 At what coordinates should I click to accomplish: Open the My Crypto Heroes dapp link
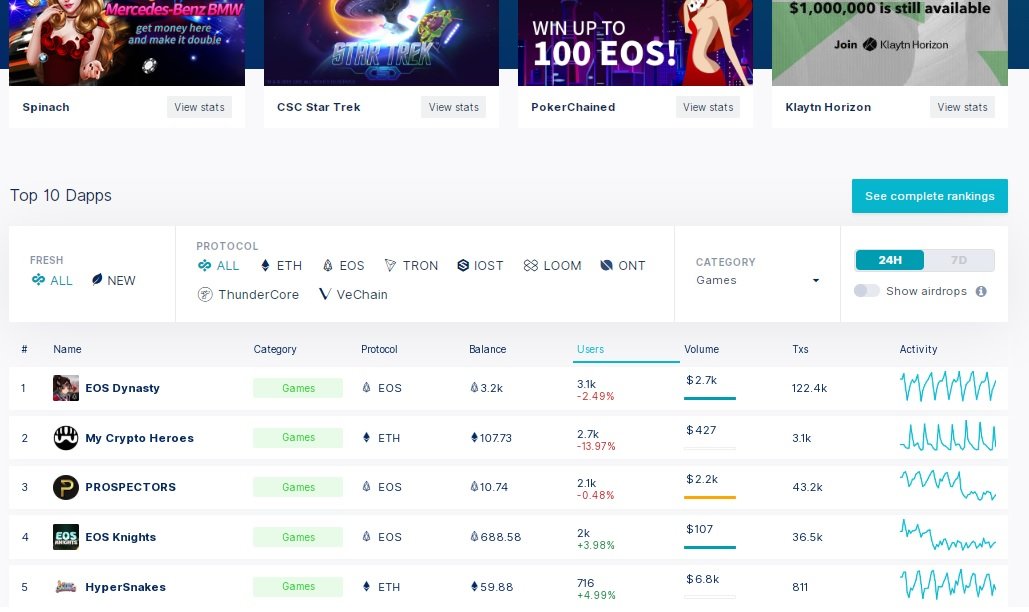coord(139,438)
